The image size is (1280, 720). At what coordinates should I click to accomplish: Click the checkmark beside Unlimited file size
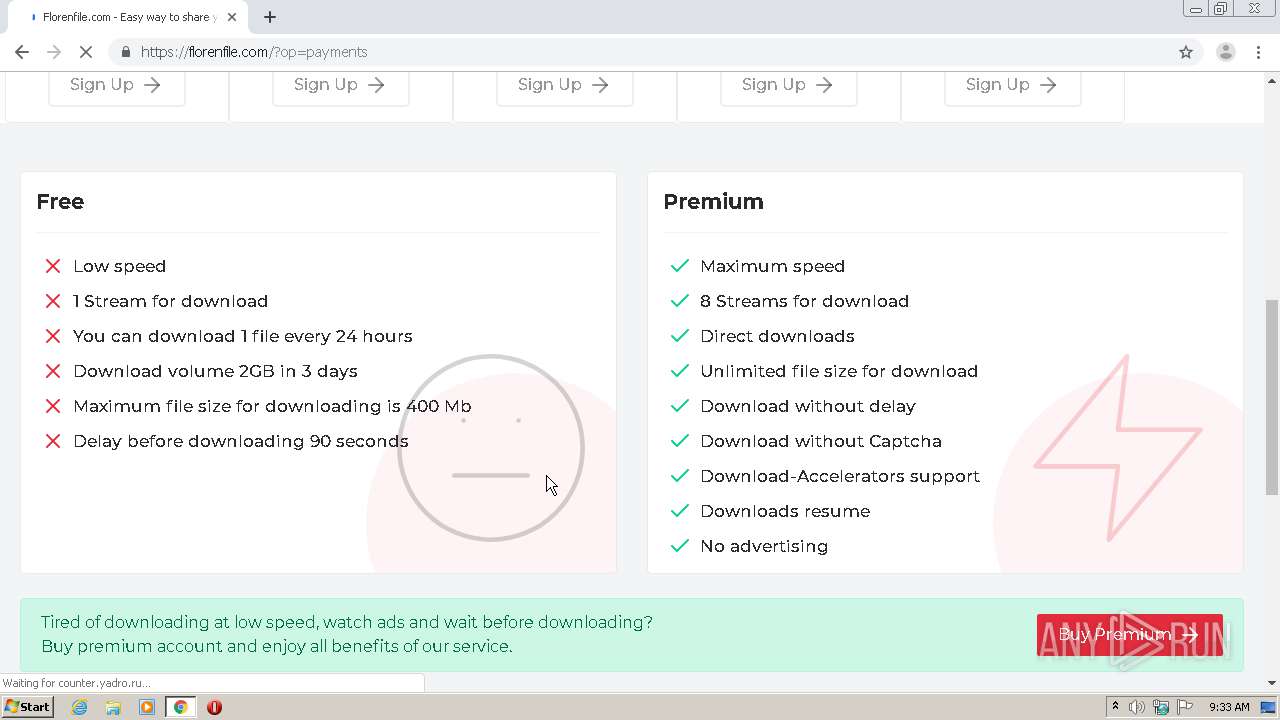[x=680, y=371]
